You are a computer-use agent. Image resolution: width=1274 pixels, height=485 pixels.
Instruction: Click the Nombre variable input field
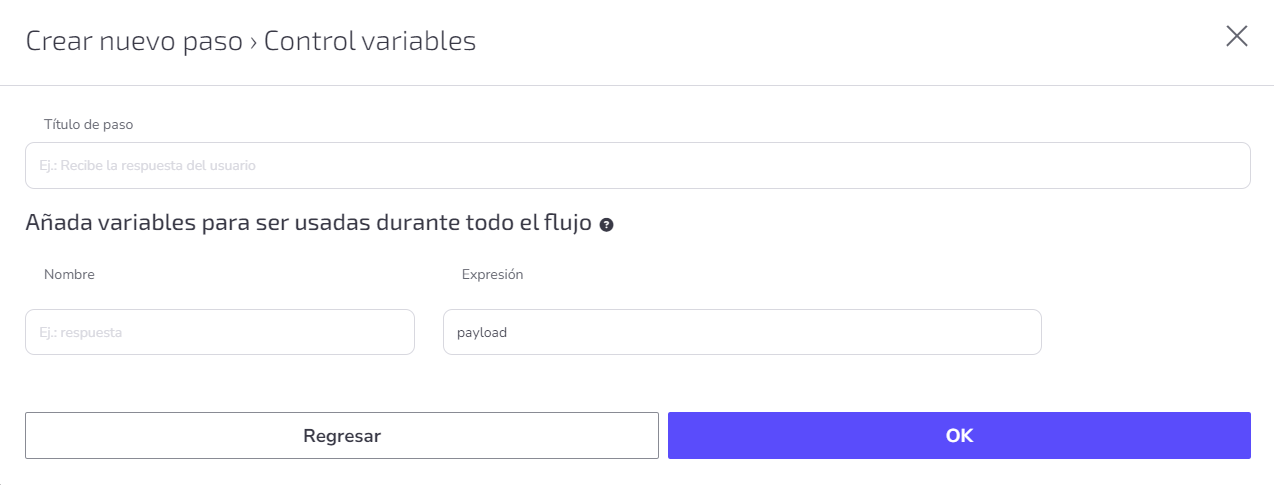point(220,332)
